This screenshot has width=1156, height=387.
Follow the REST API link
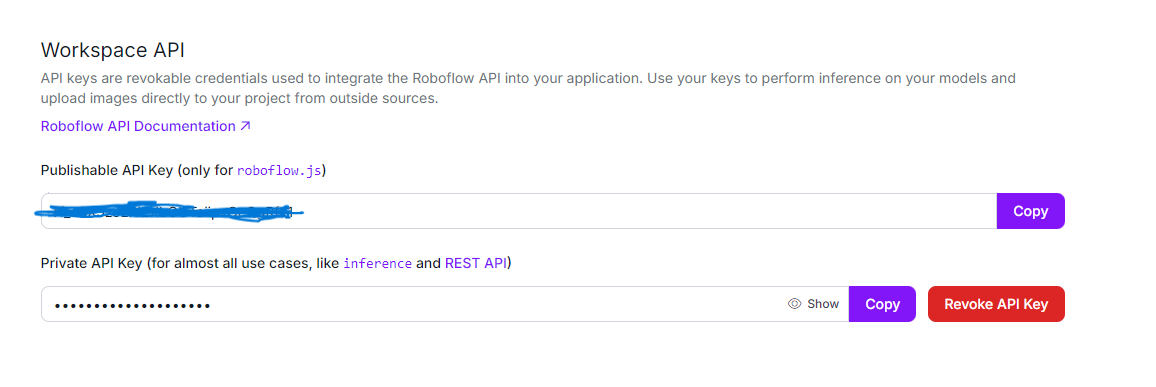pyautogui.click(x=476, y=263)
